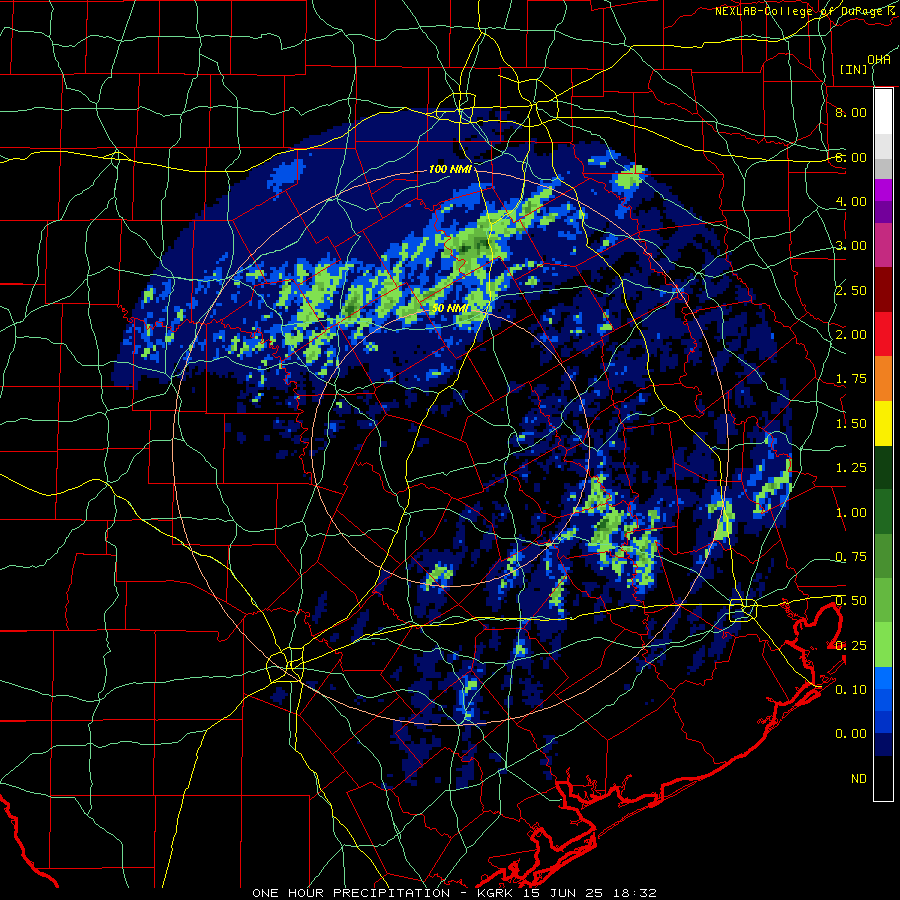900x900 pixels.
Task: Click the 1.75 legend value
Action: [851, 379]
